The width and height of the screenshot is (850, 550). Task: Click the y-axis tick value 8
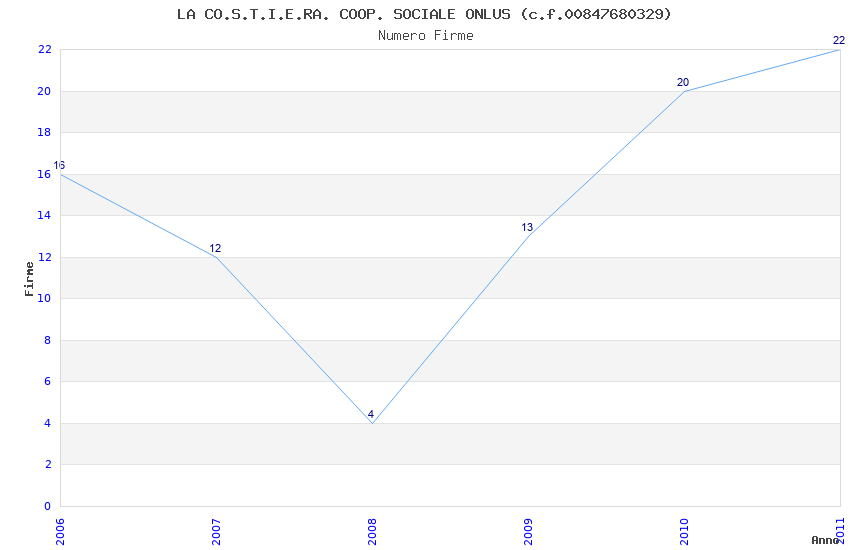point(48,340)
